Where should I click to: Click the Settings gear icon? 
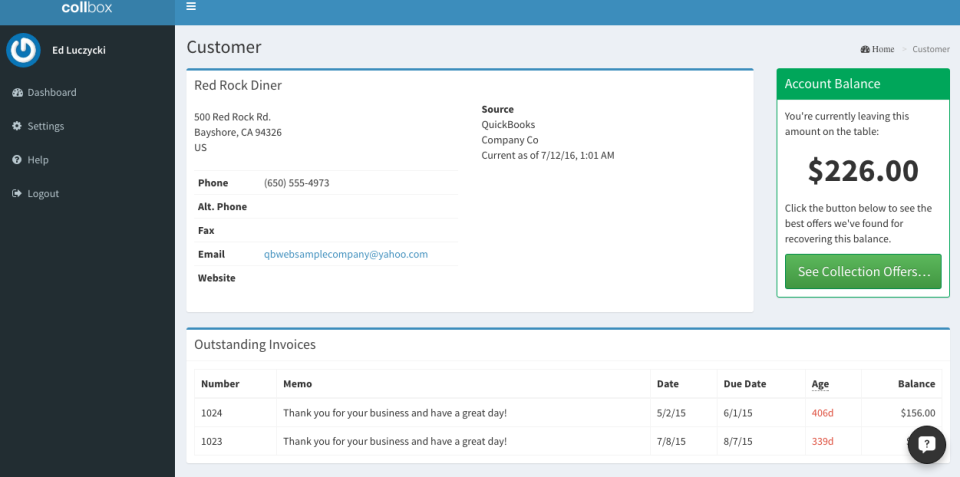pos(17,127)
